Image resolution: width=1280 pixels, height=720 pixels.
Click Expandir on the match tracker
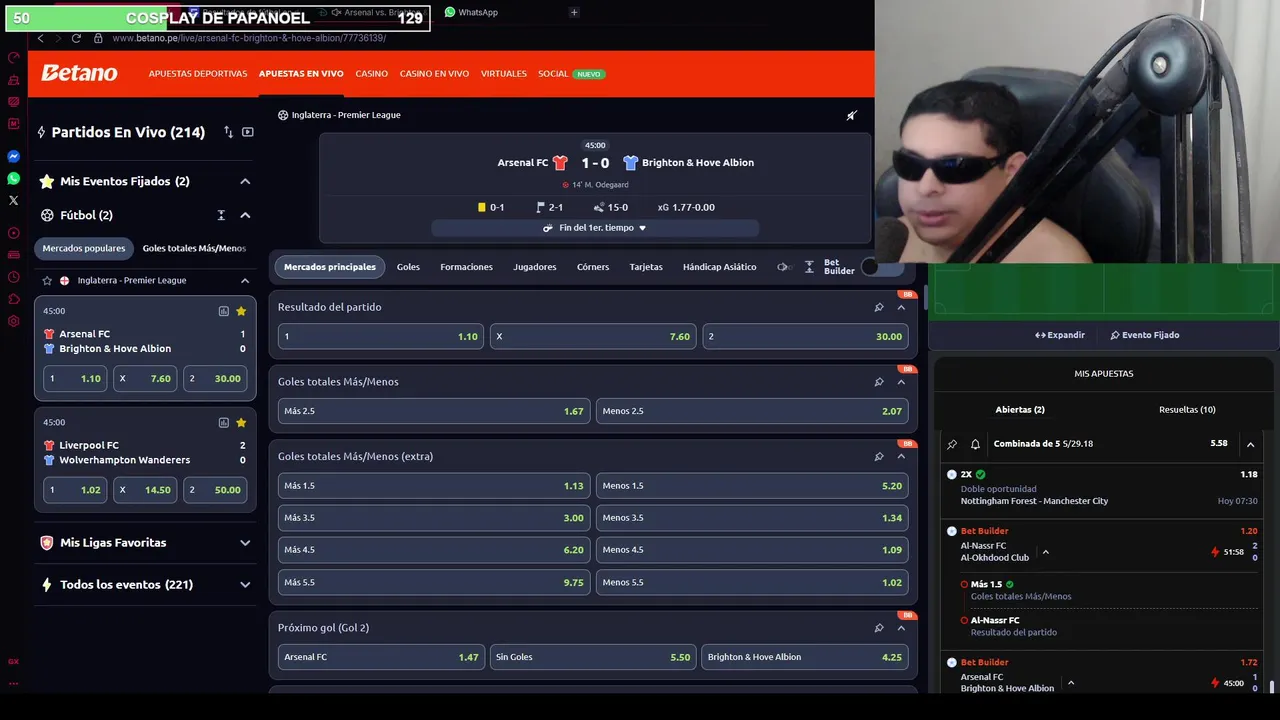(1060, 335)
